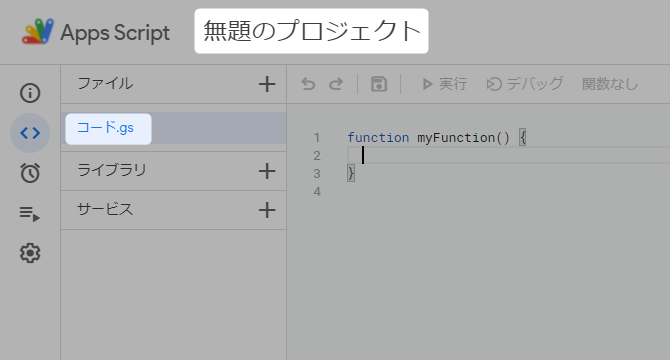The width and height of the screenshot is (670, 360).
Task: Place cursor on code line 2
Action: [x=508, y=155]
